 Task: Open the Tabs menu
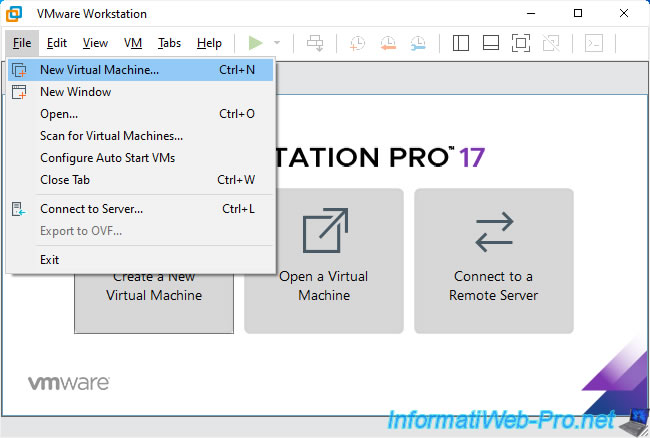(170, 43)
